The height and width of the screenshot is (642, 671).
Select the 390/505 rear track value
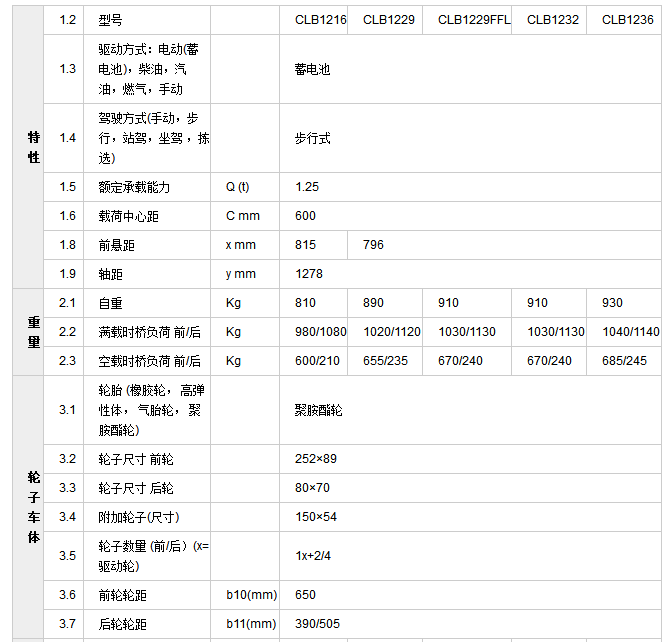pyautogui.click(x=316, y=624)
